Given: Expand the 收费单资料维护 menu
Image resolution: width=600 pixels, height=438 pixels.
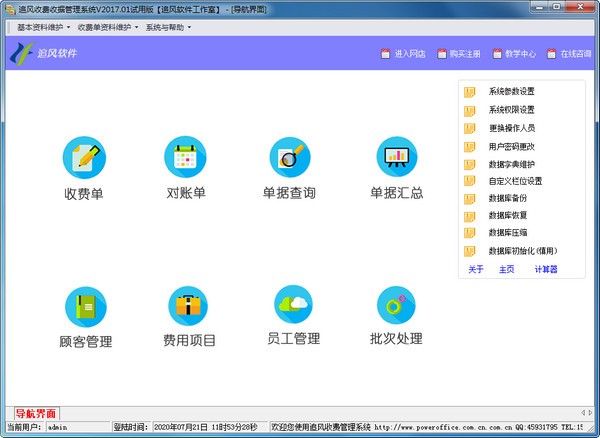Looking at the screenshot, I should 107,27.
